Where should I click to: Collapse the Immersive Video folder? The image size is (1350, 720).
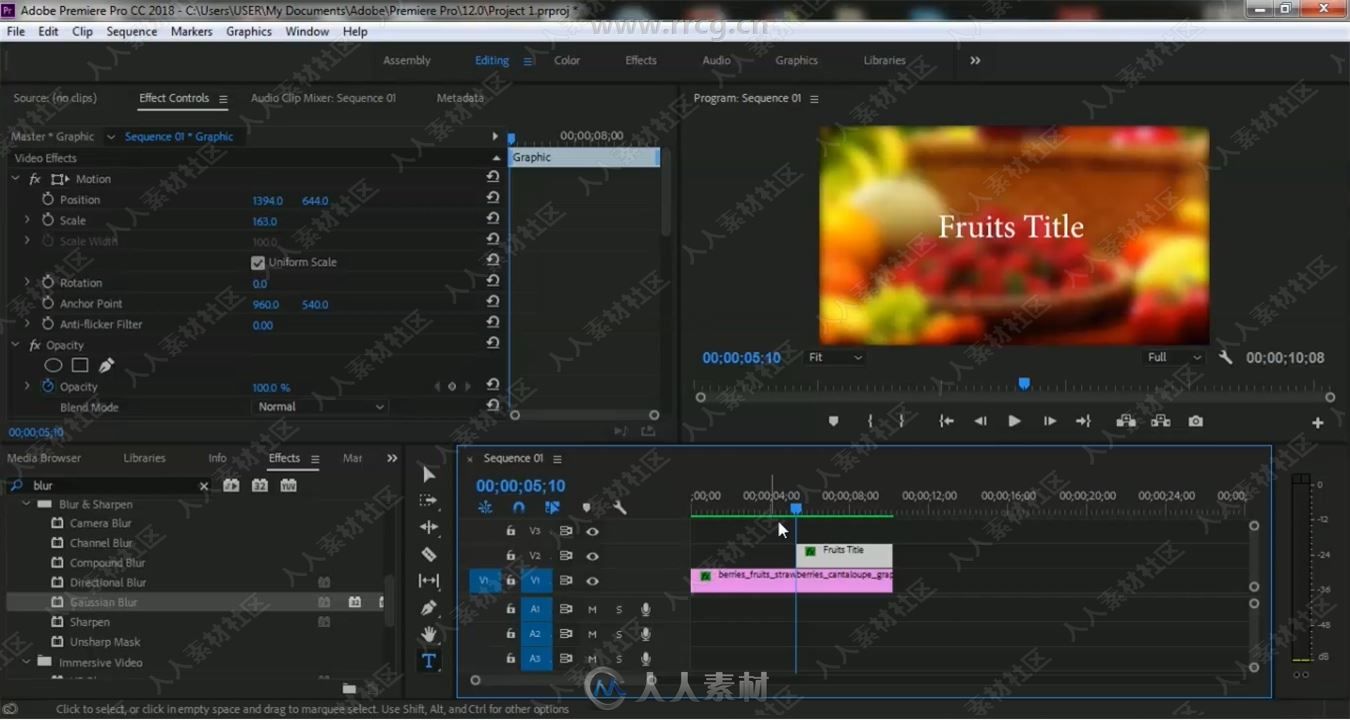coord(27,662)
